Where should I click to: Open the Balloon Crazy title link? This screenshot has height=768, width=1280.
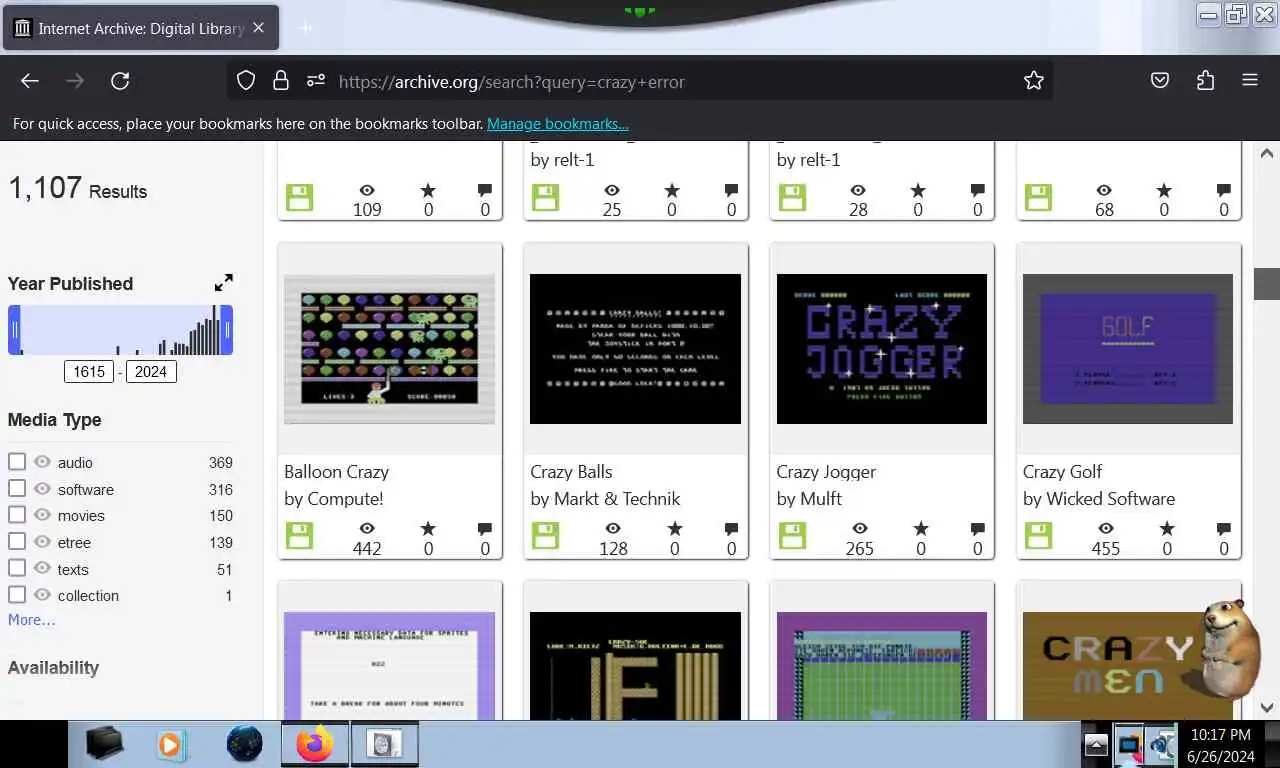(337, 472)
